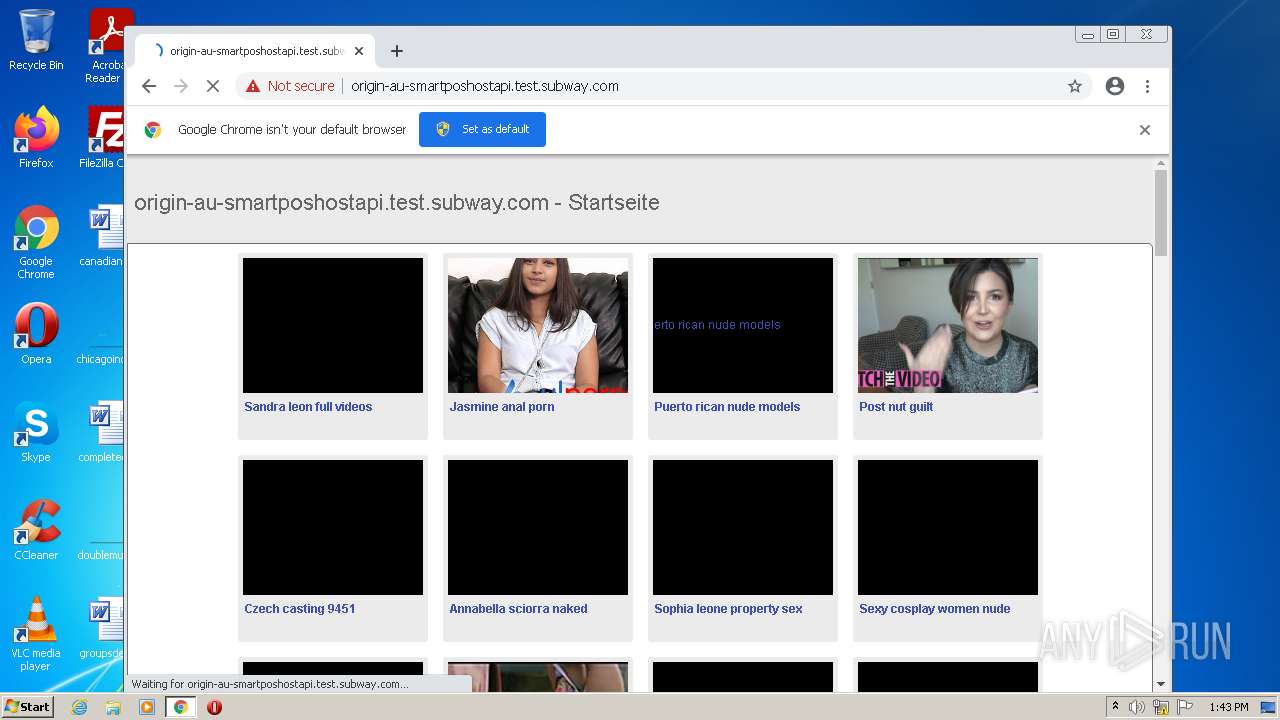Select the CCleaner desktop shortcut
The width and height of the screenshot is (1280, 720).
tap(36, 530)
